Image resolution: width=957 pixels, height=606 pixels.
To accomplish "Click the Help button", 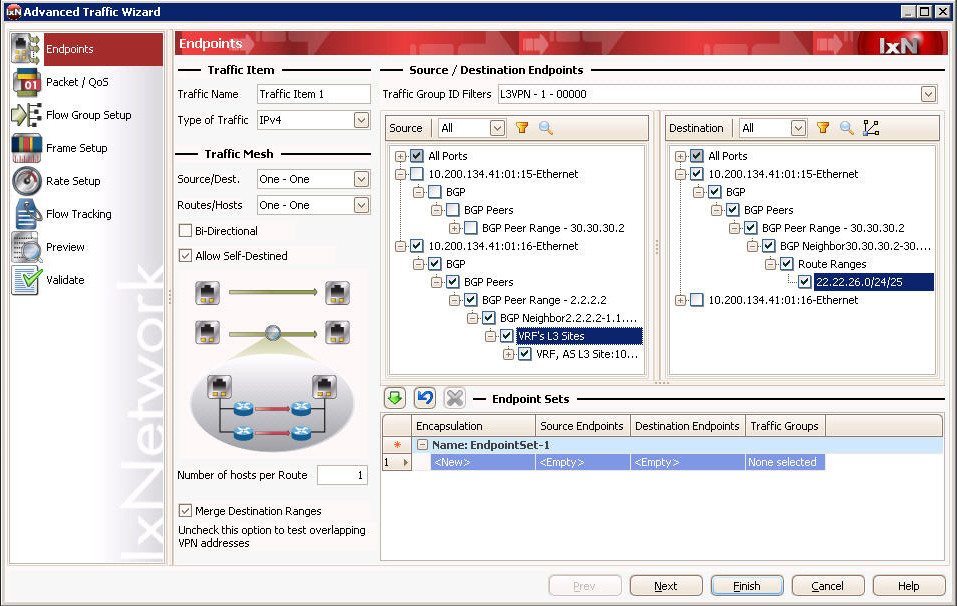I will click(909, 585).
